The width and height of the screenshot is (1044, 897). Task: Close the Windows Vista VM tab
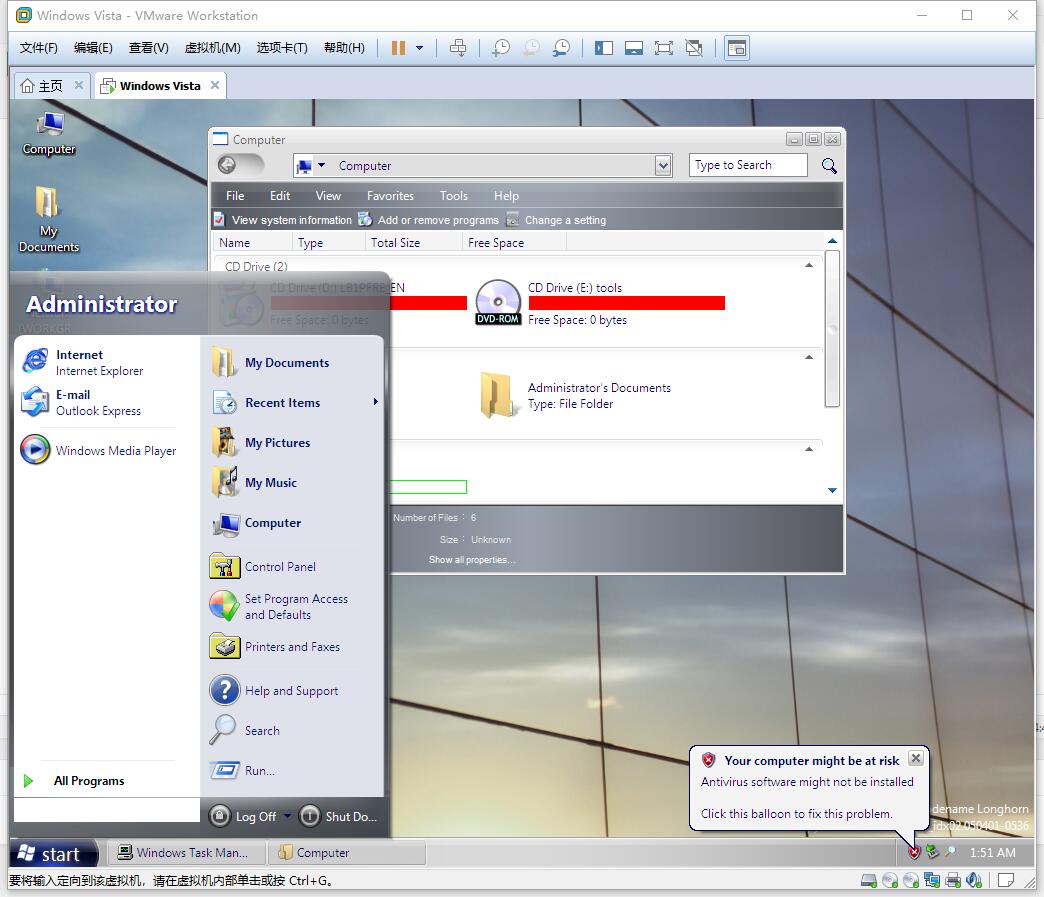pyautogui.click(x=214, y=85)
